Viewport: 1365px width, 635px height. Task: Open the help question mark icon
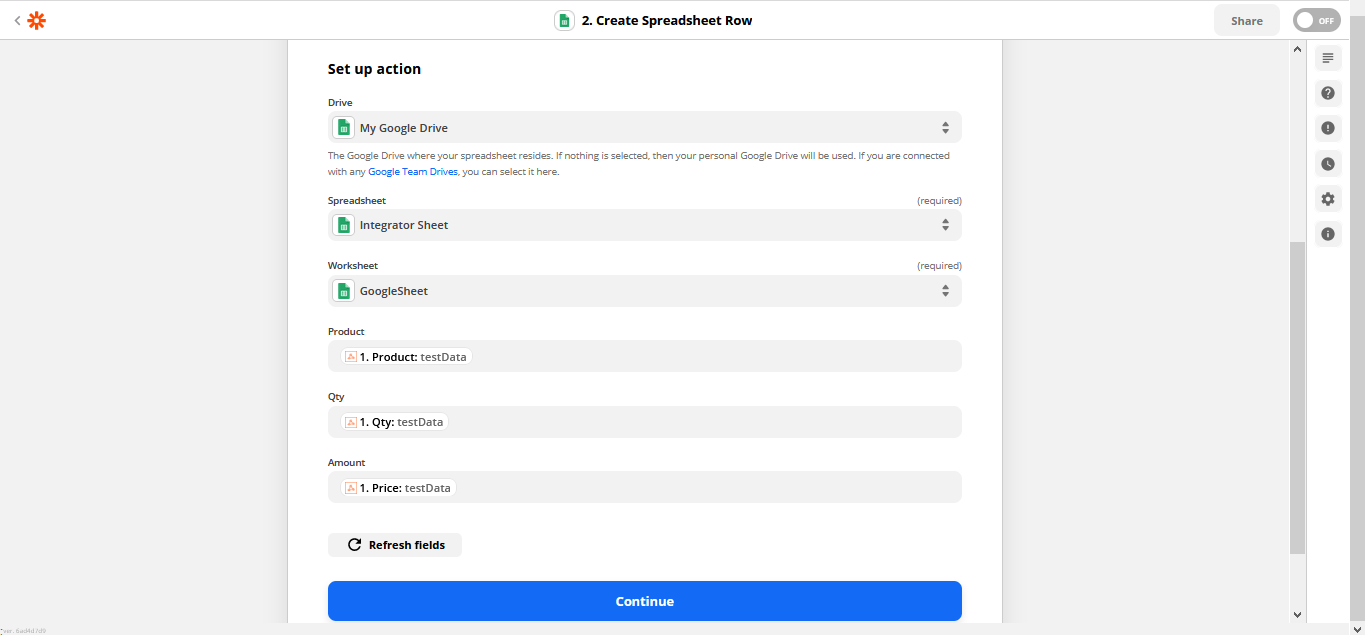click(1327, 93)
